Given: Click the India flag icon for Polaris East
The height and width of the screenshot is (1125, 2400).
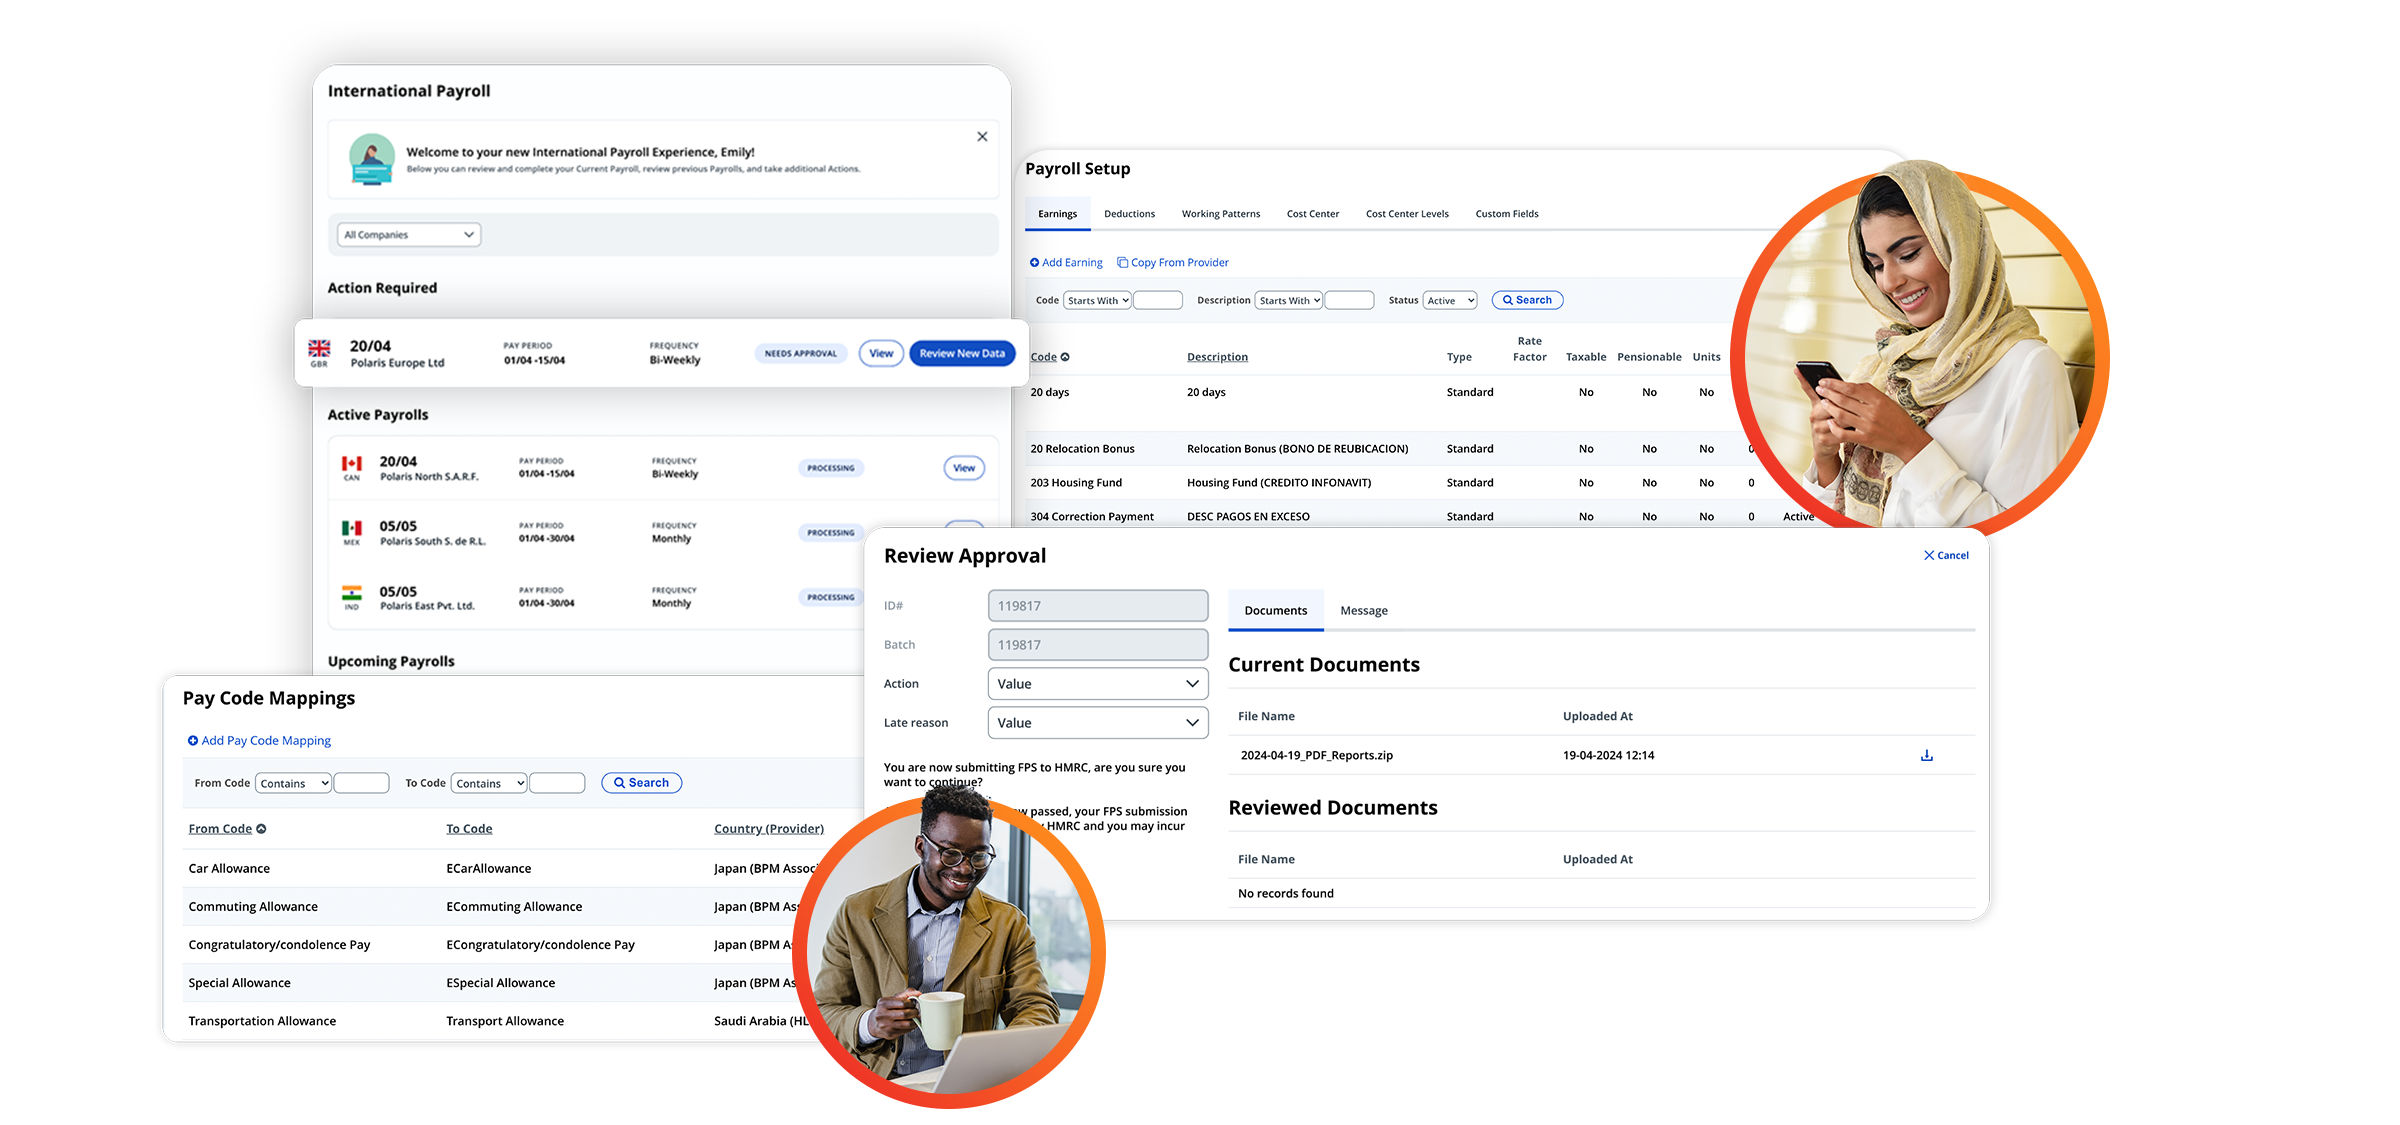Looking at the screenshot, I should pyautogui.click(x=352, y=593).
